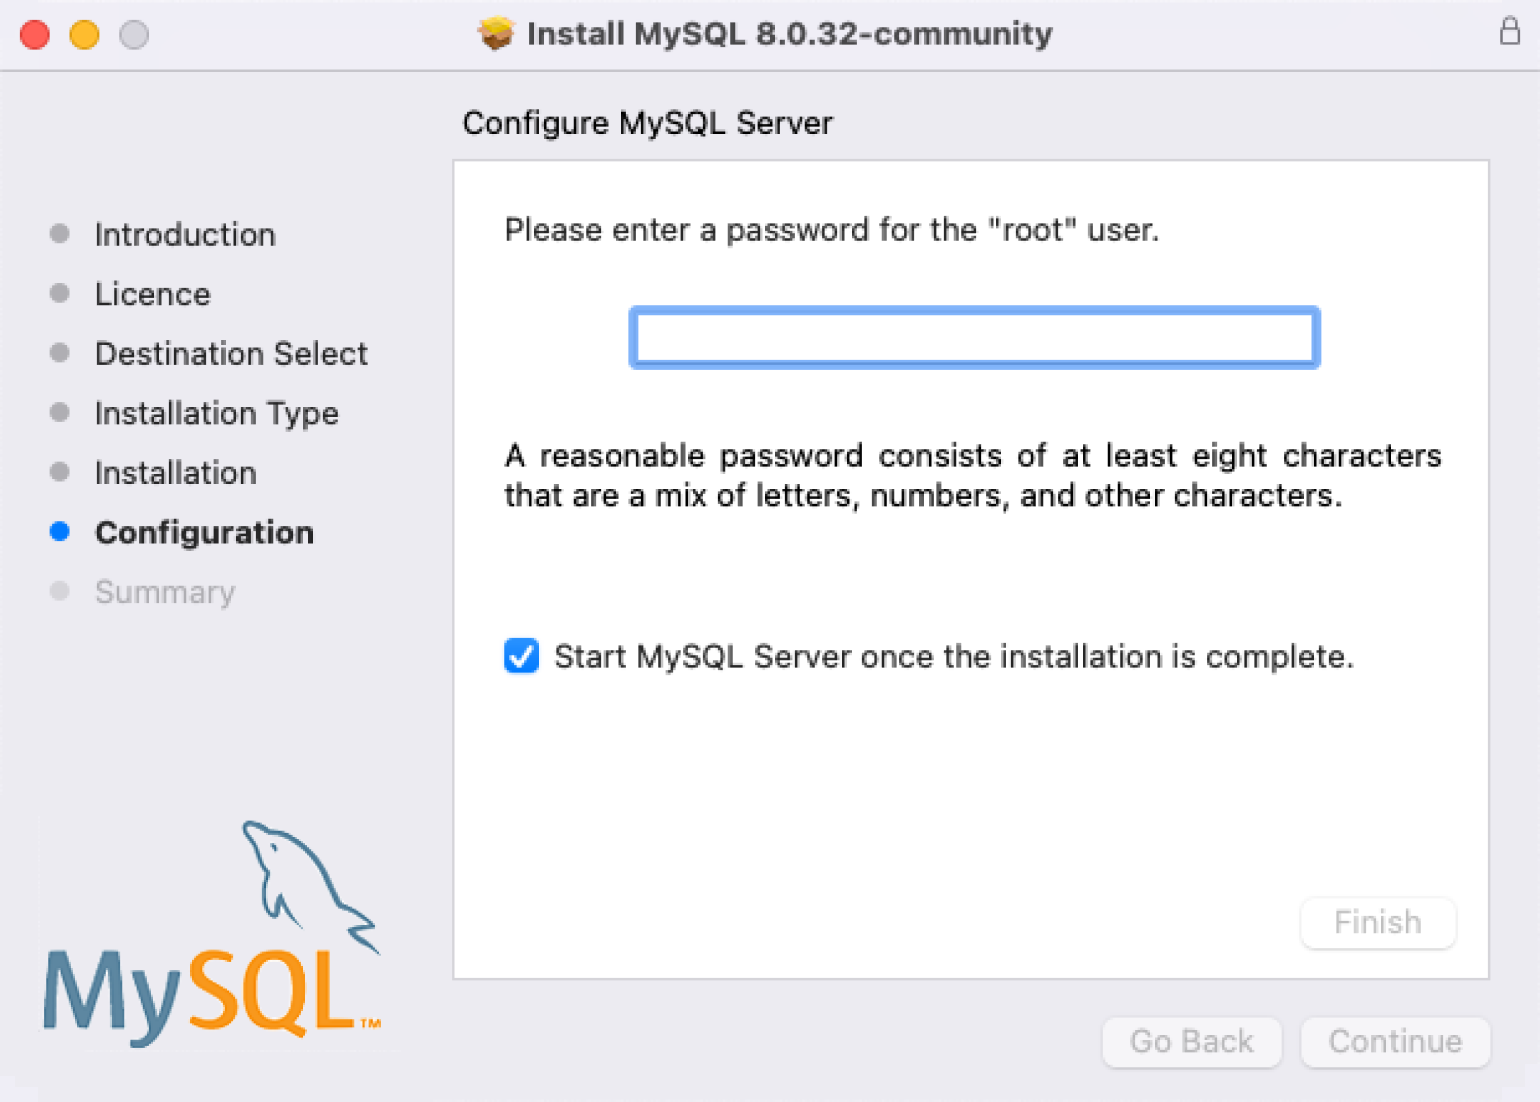
Task: Uncheck Start MySQL Server after installation
Action: point(521,656)
